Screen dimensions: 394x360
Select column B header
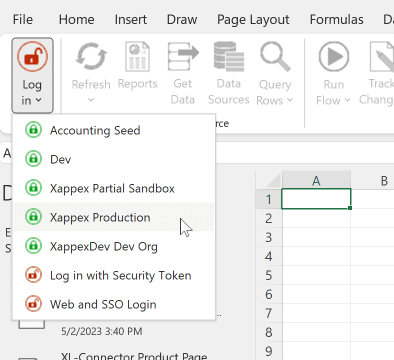pyautogui.click(x=373, y=181)
